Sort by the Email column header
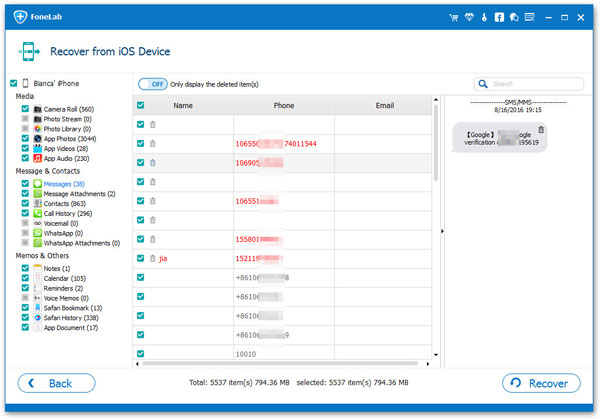Image resolution: width=600 pixels, height=419 pixels. coord(384,106)
